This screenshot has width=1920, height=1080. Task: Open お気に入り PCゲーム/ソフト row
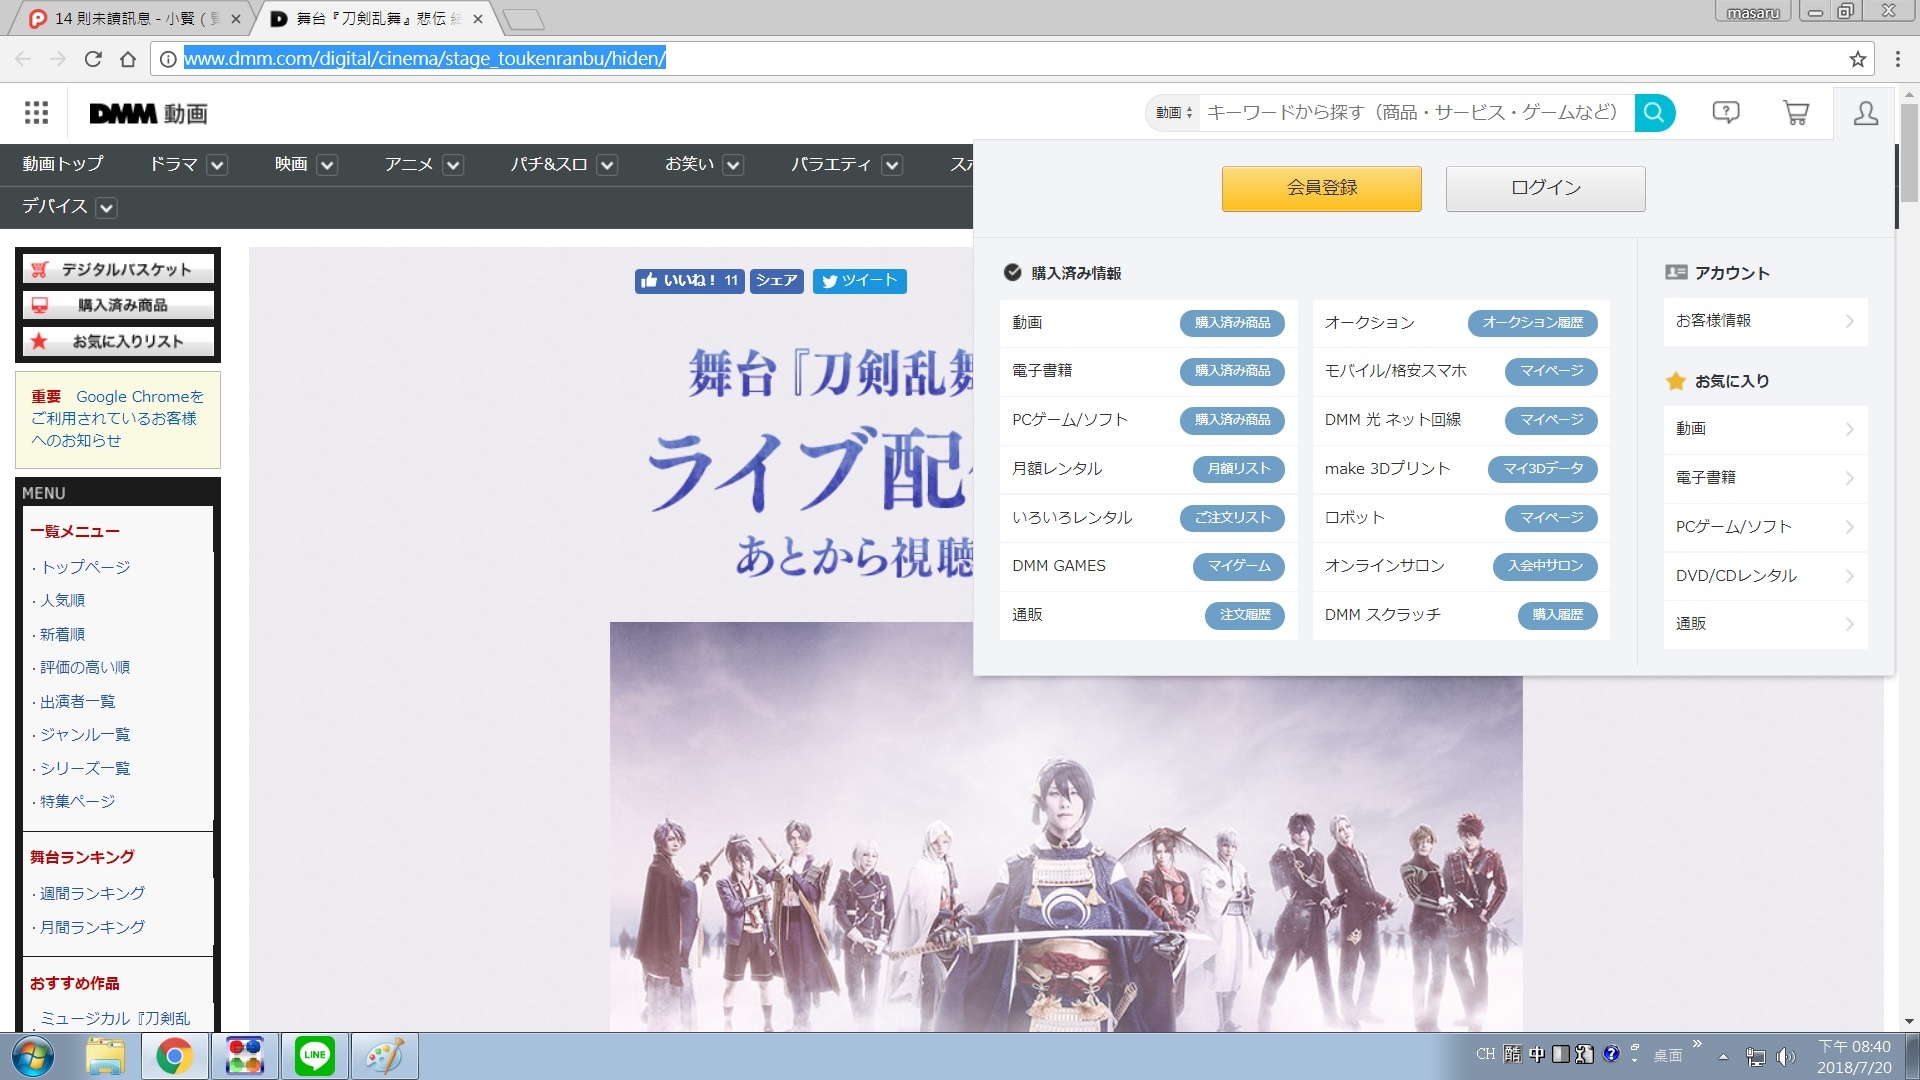point(1765,527)
